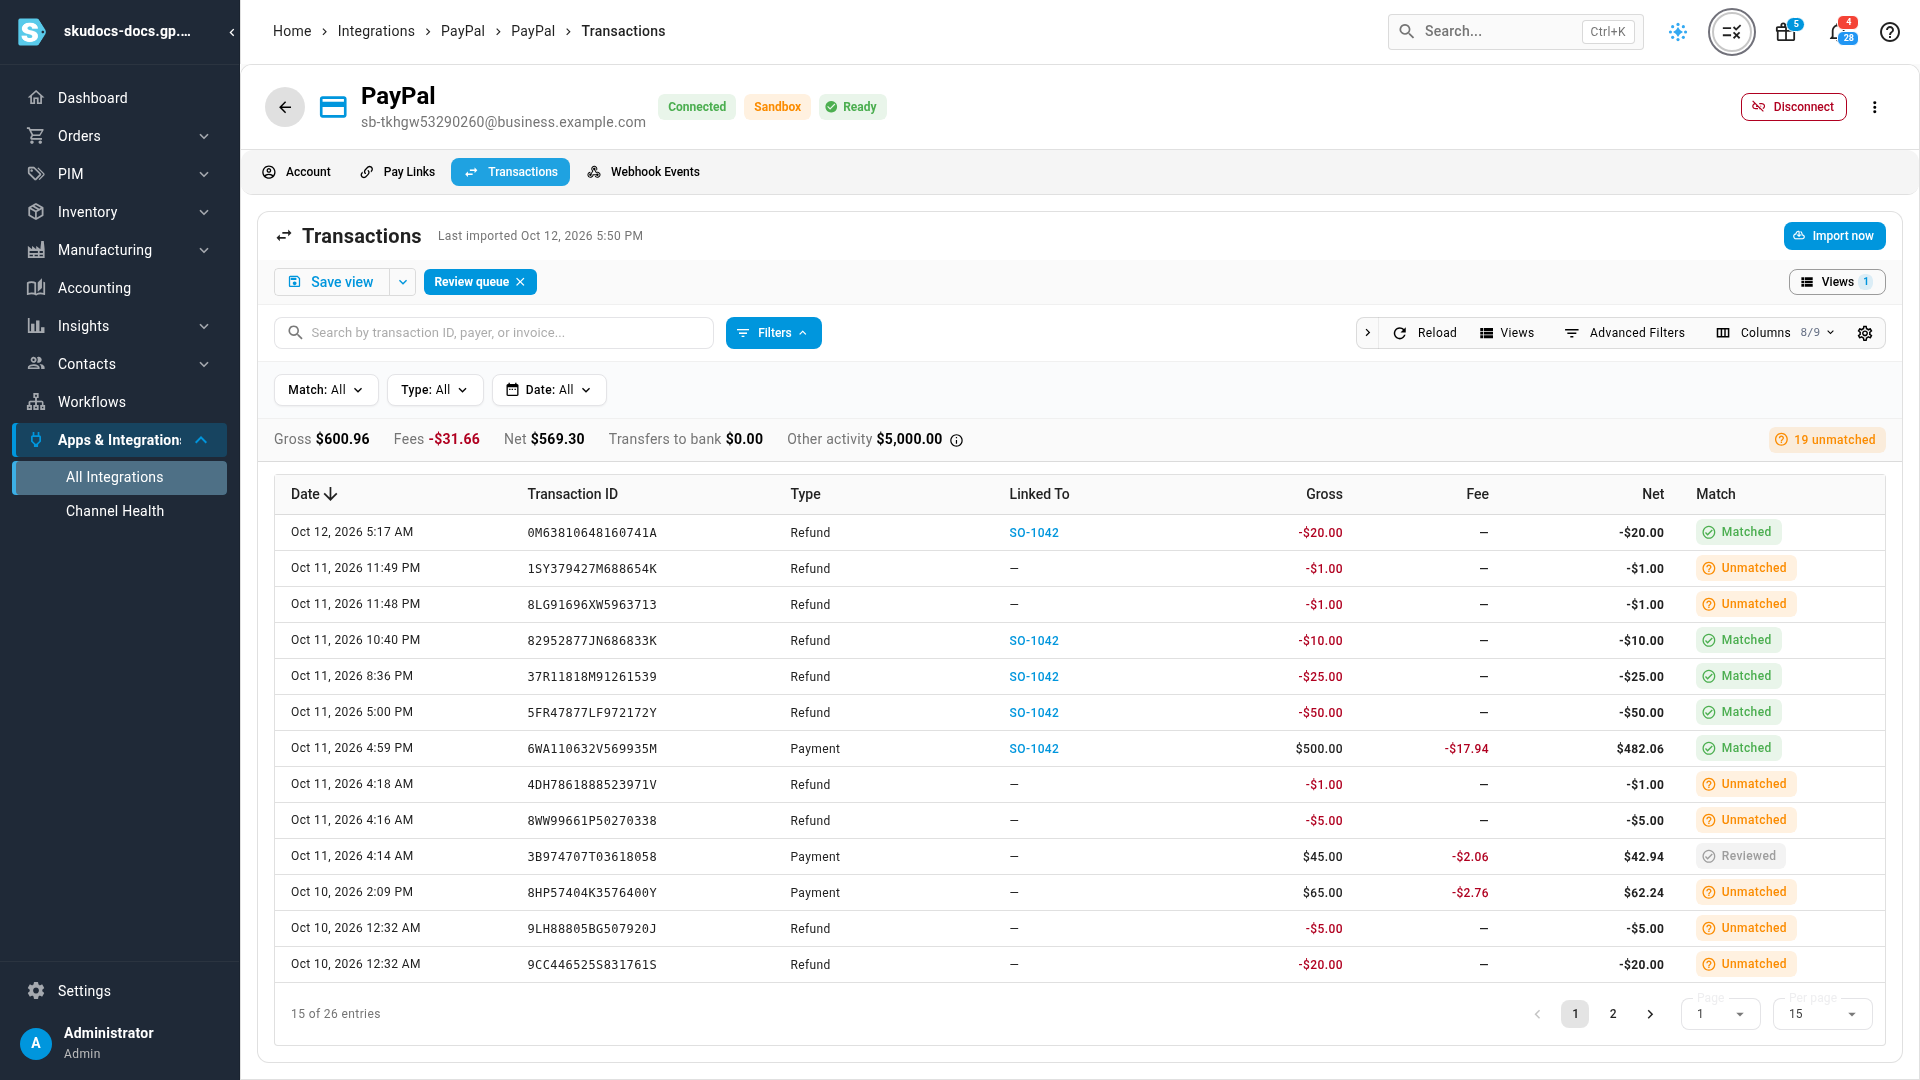The width and height of the screenshot is (1920, 1080).
Task: Open the gift box icon
Action: point(1785,32)
